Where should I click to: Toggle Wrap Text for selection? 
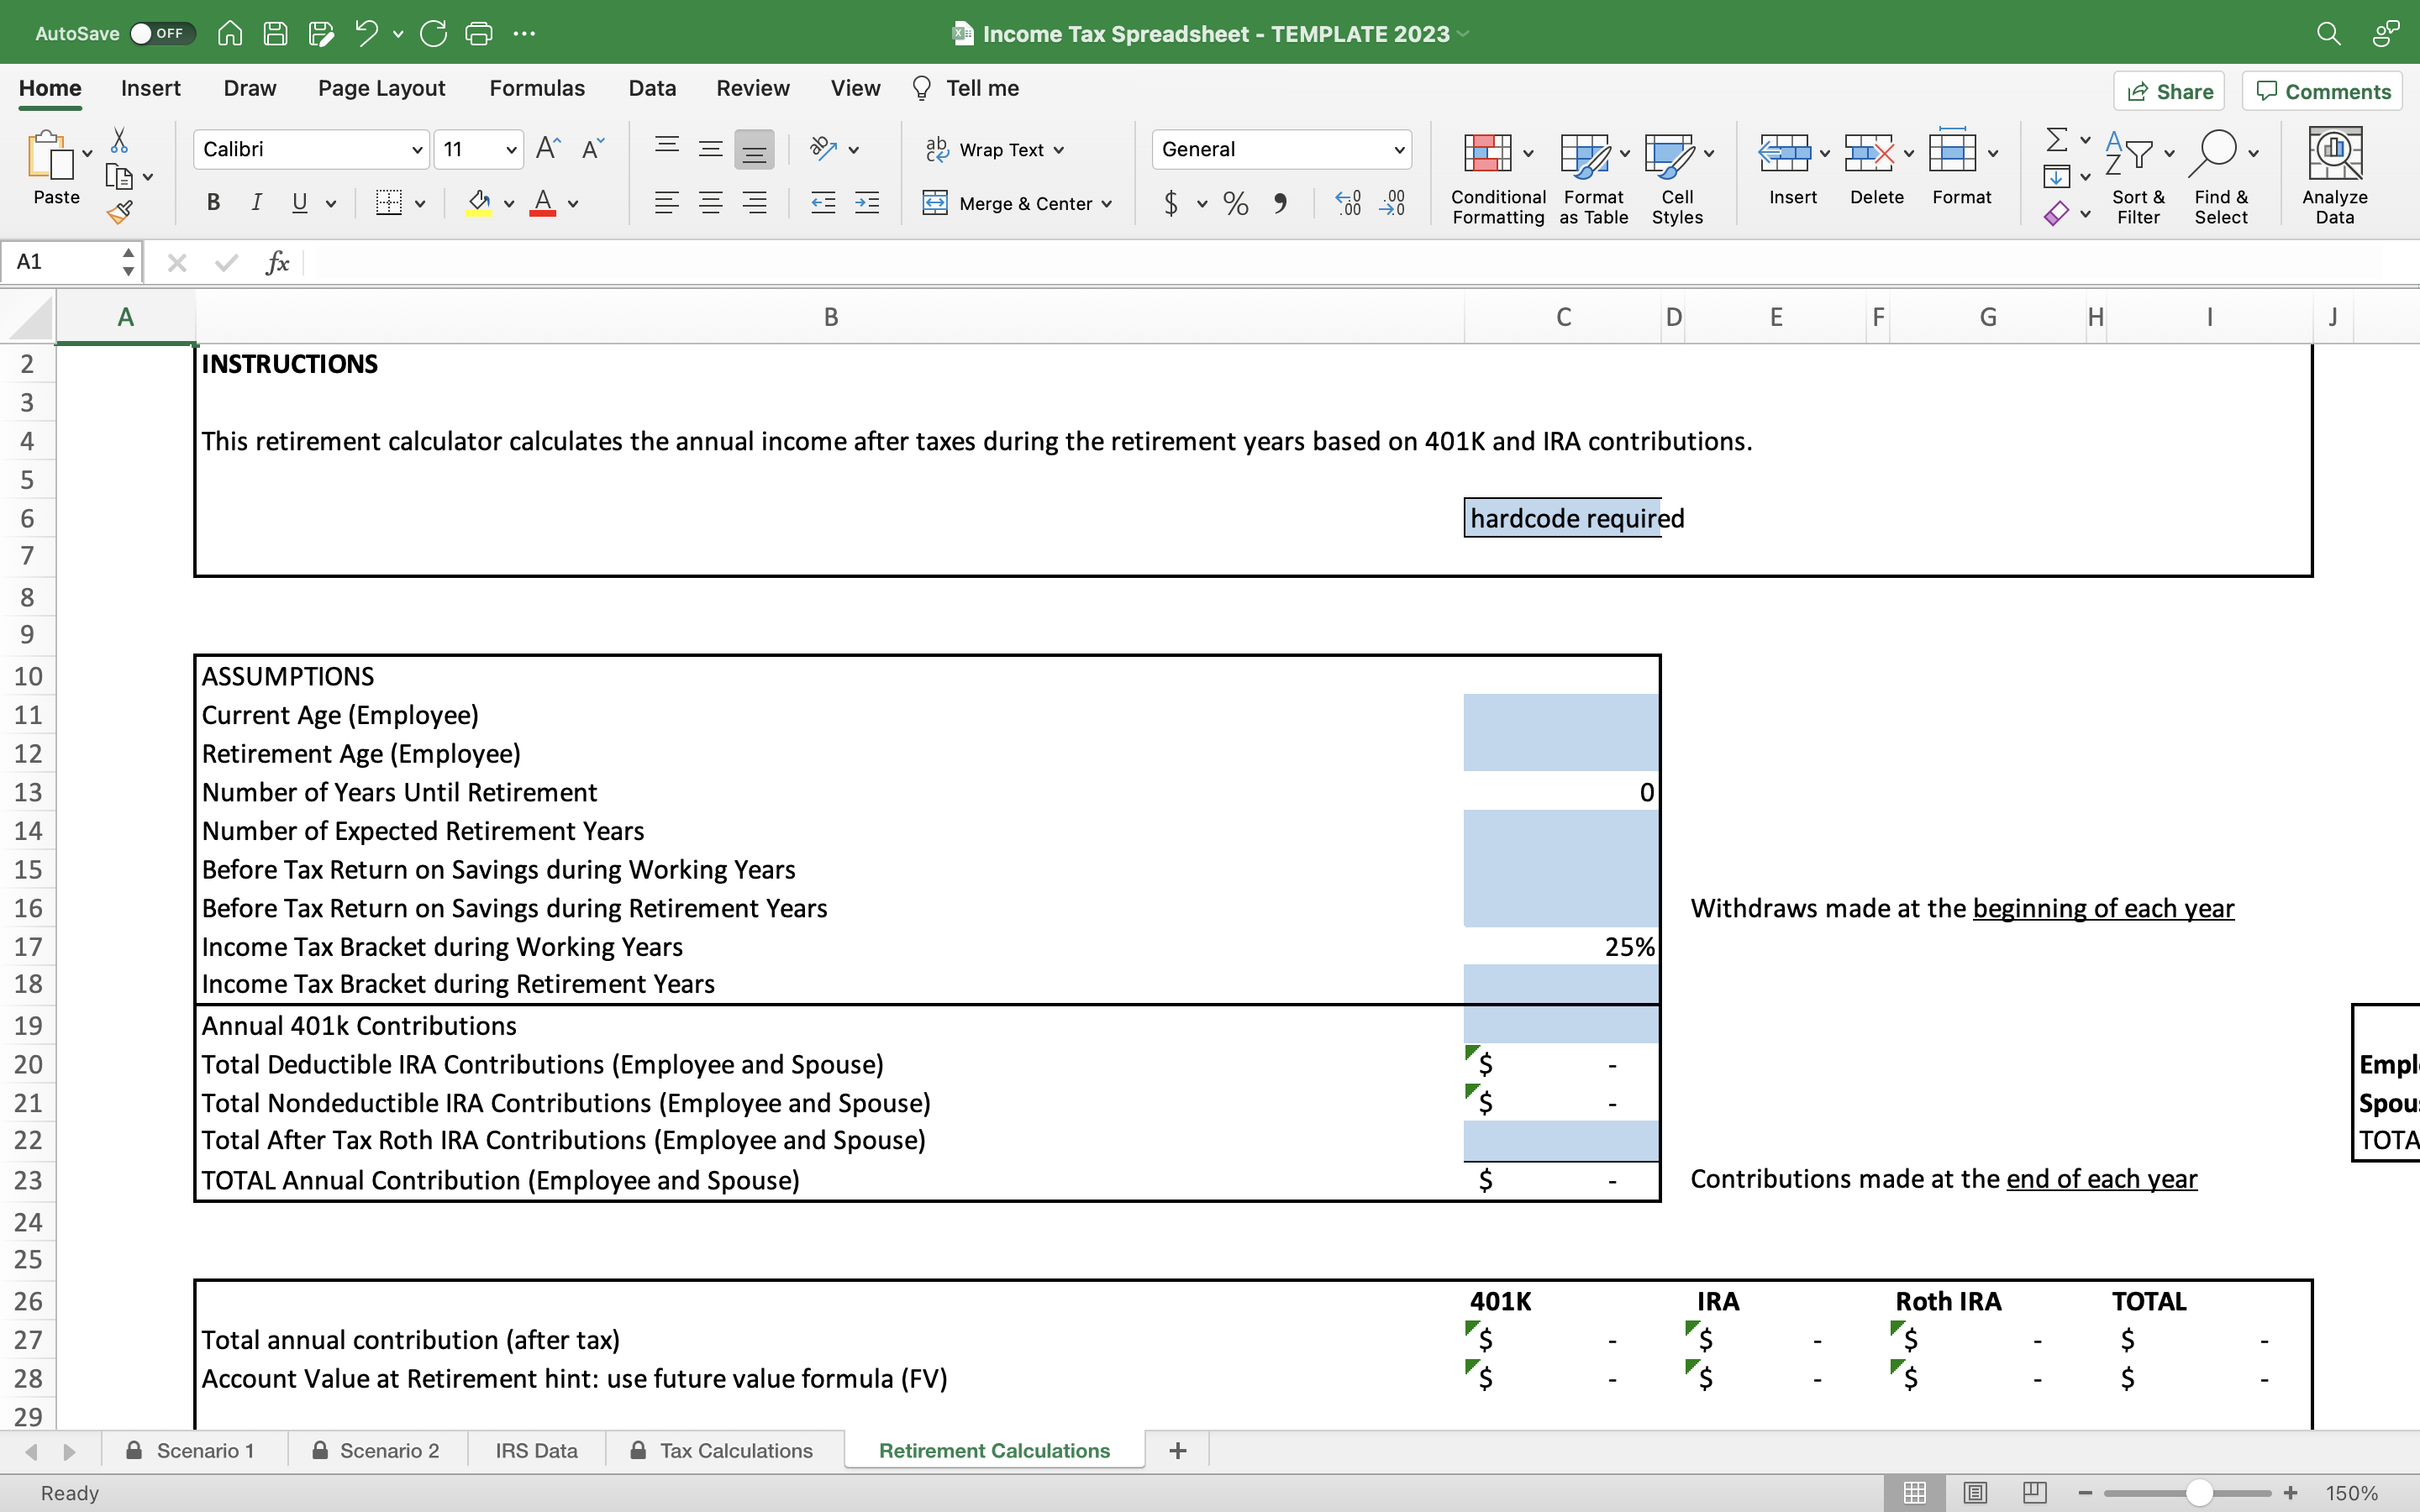coord(995,149)
